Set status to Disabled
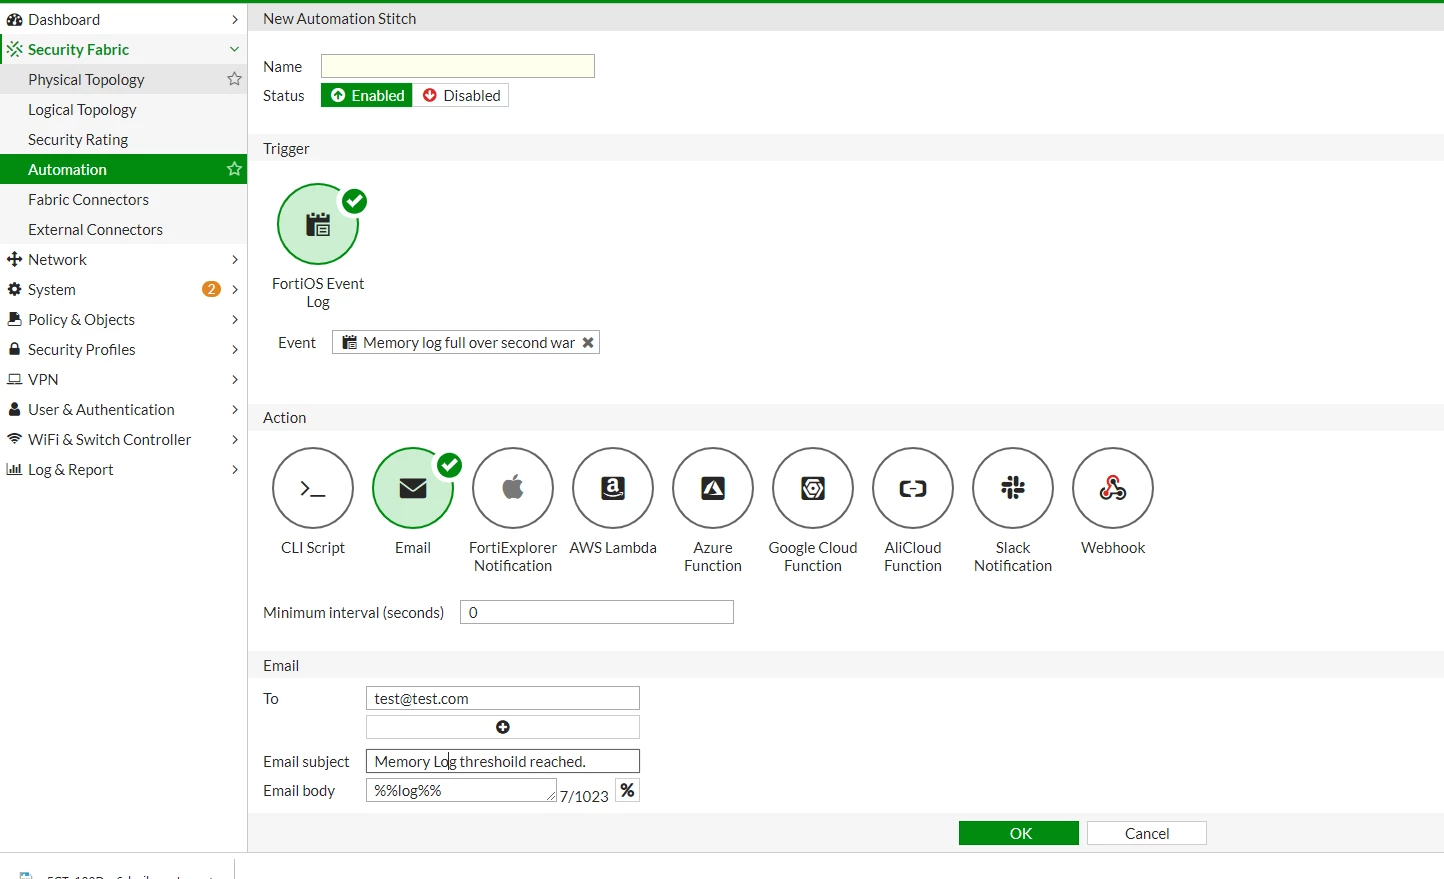The image size is (1444, 879). [461, 95]
